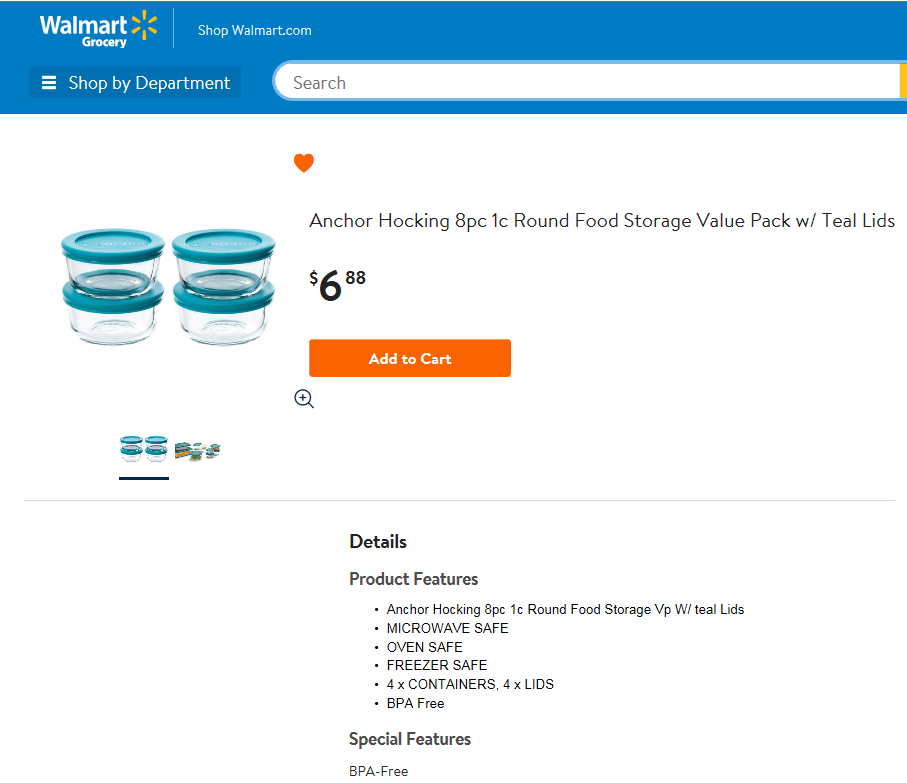This screenshot has height=783, width=907.
Task: Expand the Shop by Department menu
Action: pyautogui.click(x=135, y=82)
